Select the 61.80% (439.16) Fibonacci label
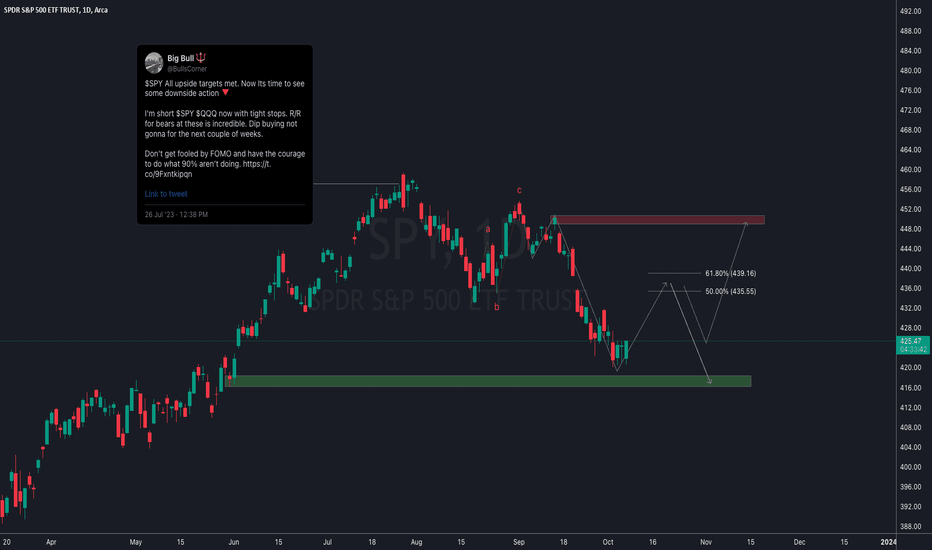The width and height of the screenshot is (932, 550). [x=731, y=274]
